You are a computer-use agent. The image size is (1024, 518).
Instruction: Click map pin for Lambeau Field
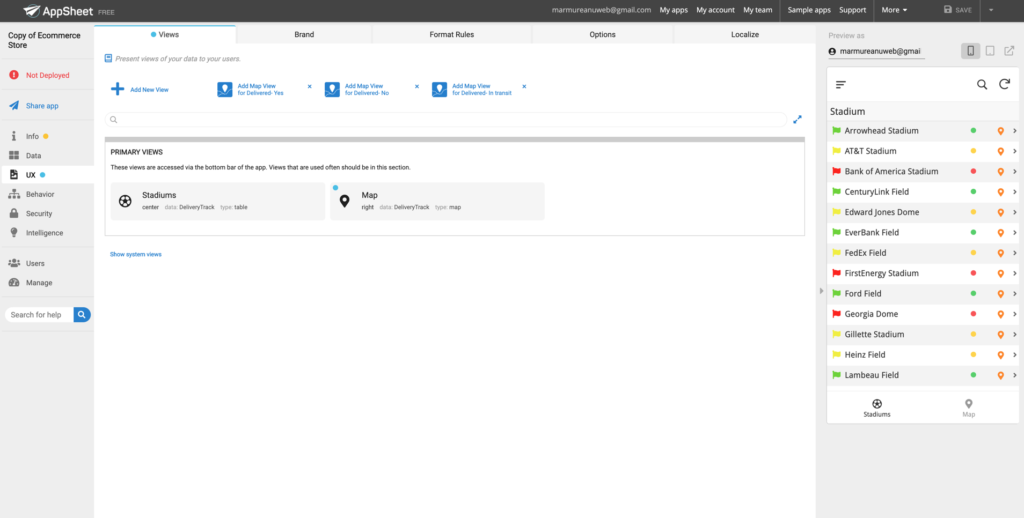(x=1000, y=375)
